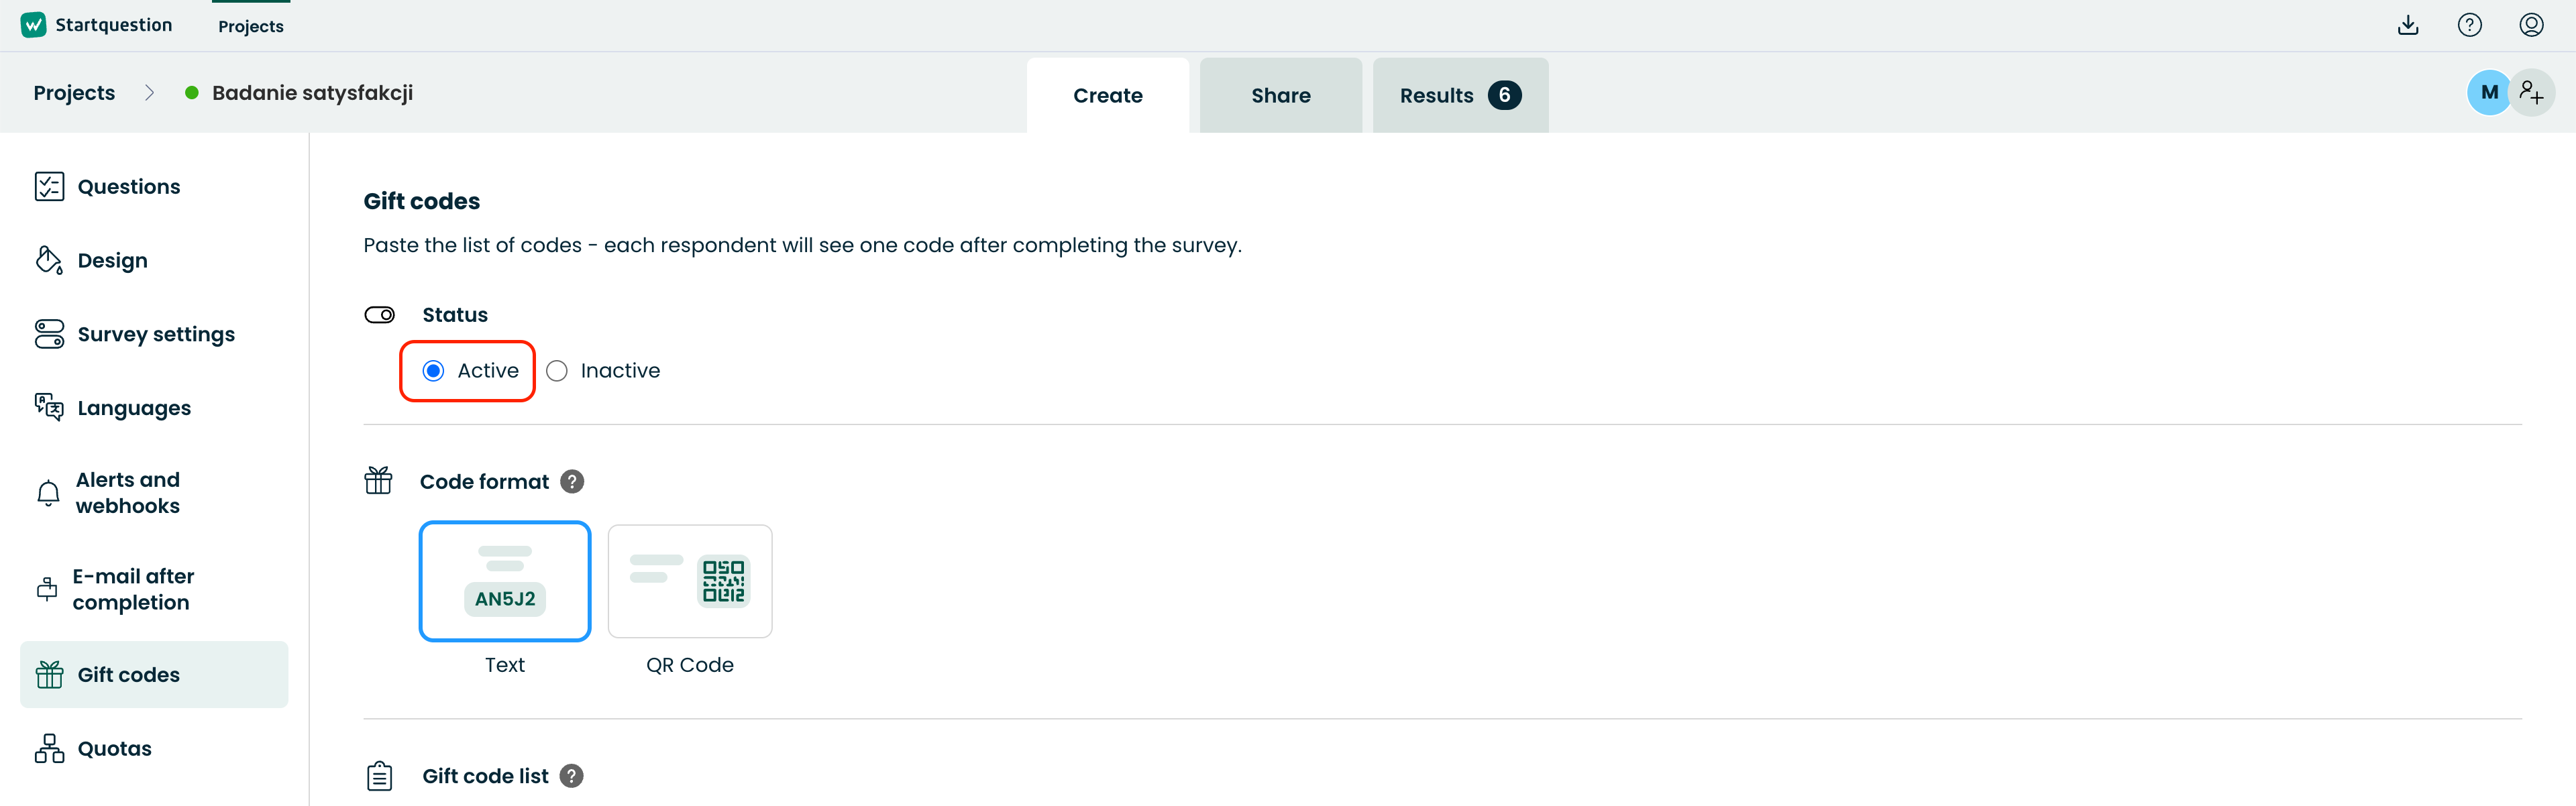Click the M user avatar
The image size is (2576, 806).
coord(2489,93)
